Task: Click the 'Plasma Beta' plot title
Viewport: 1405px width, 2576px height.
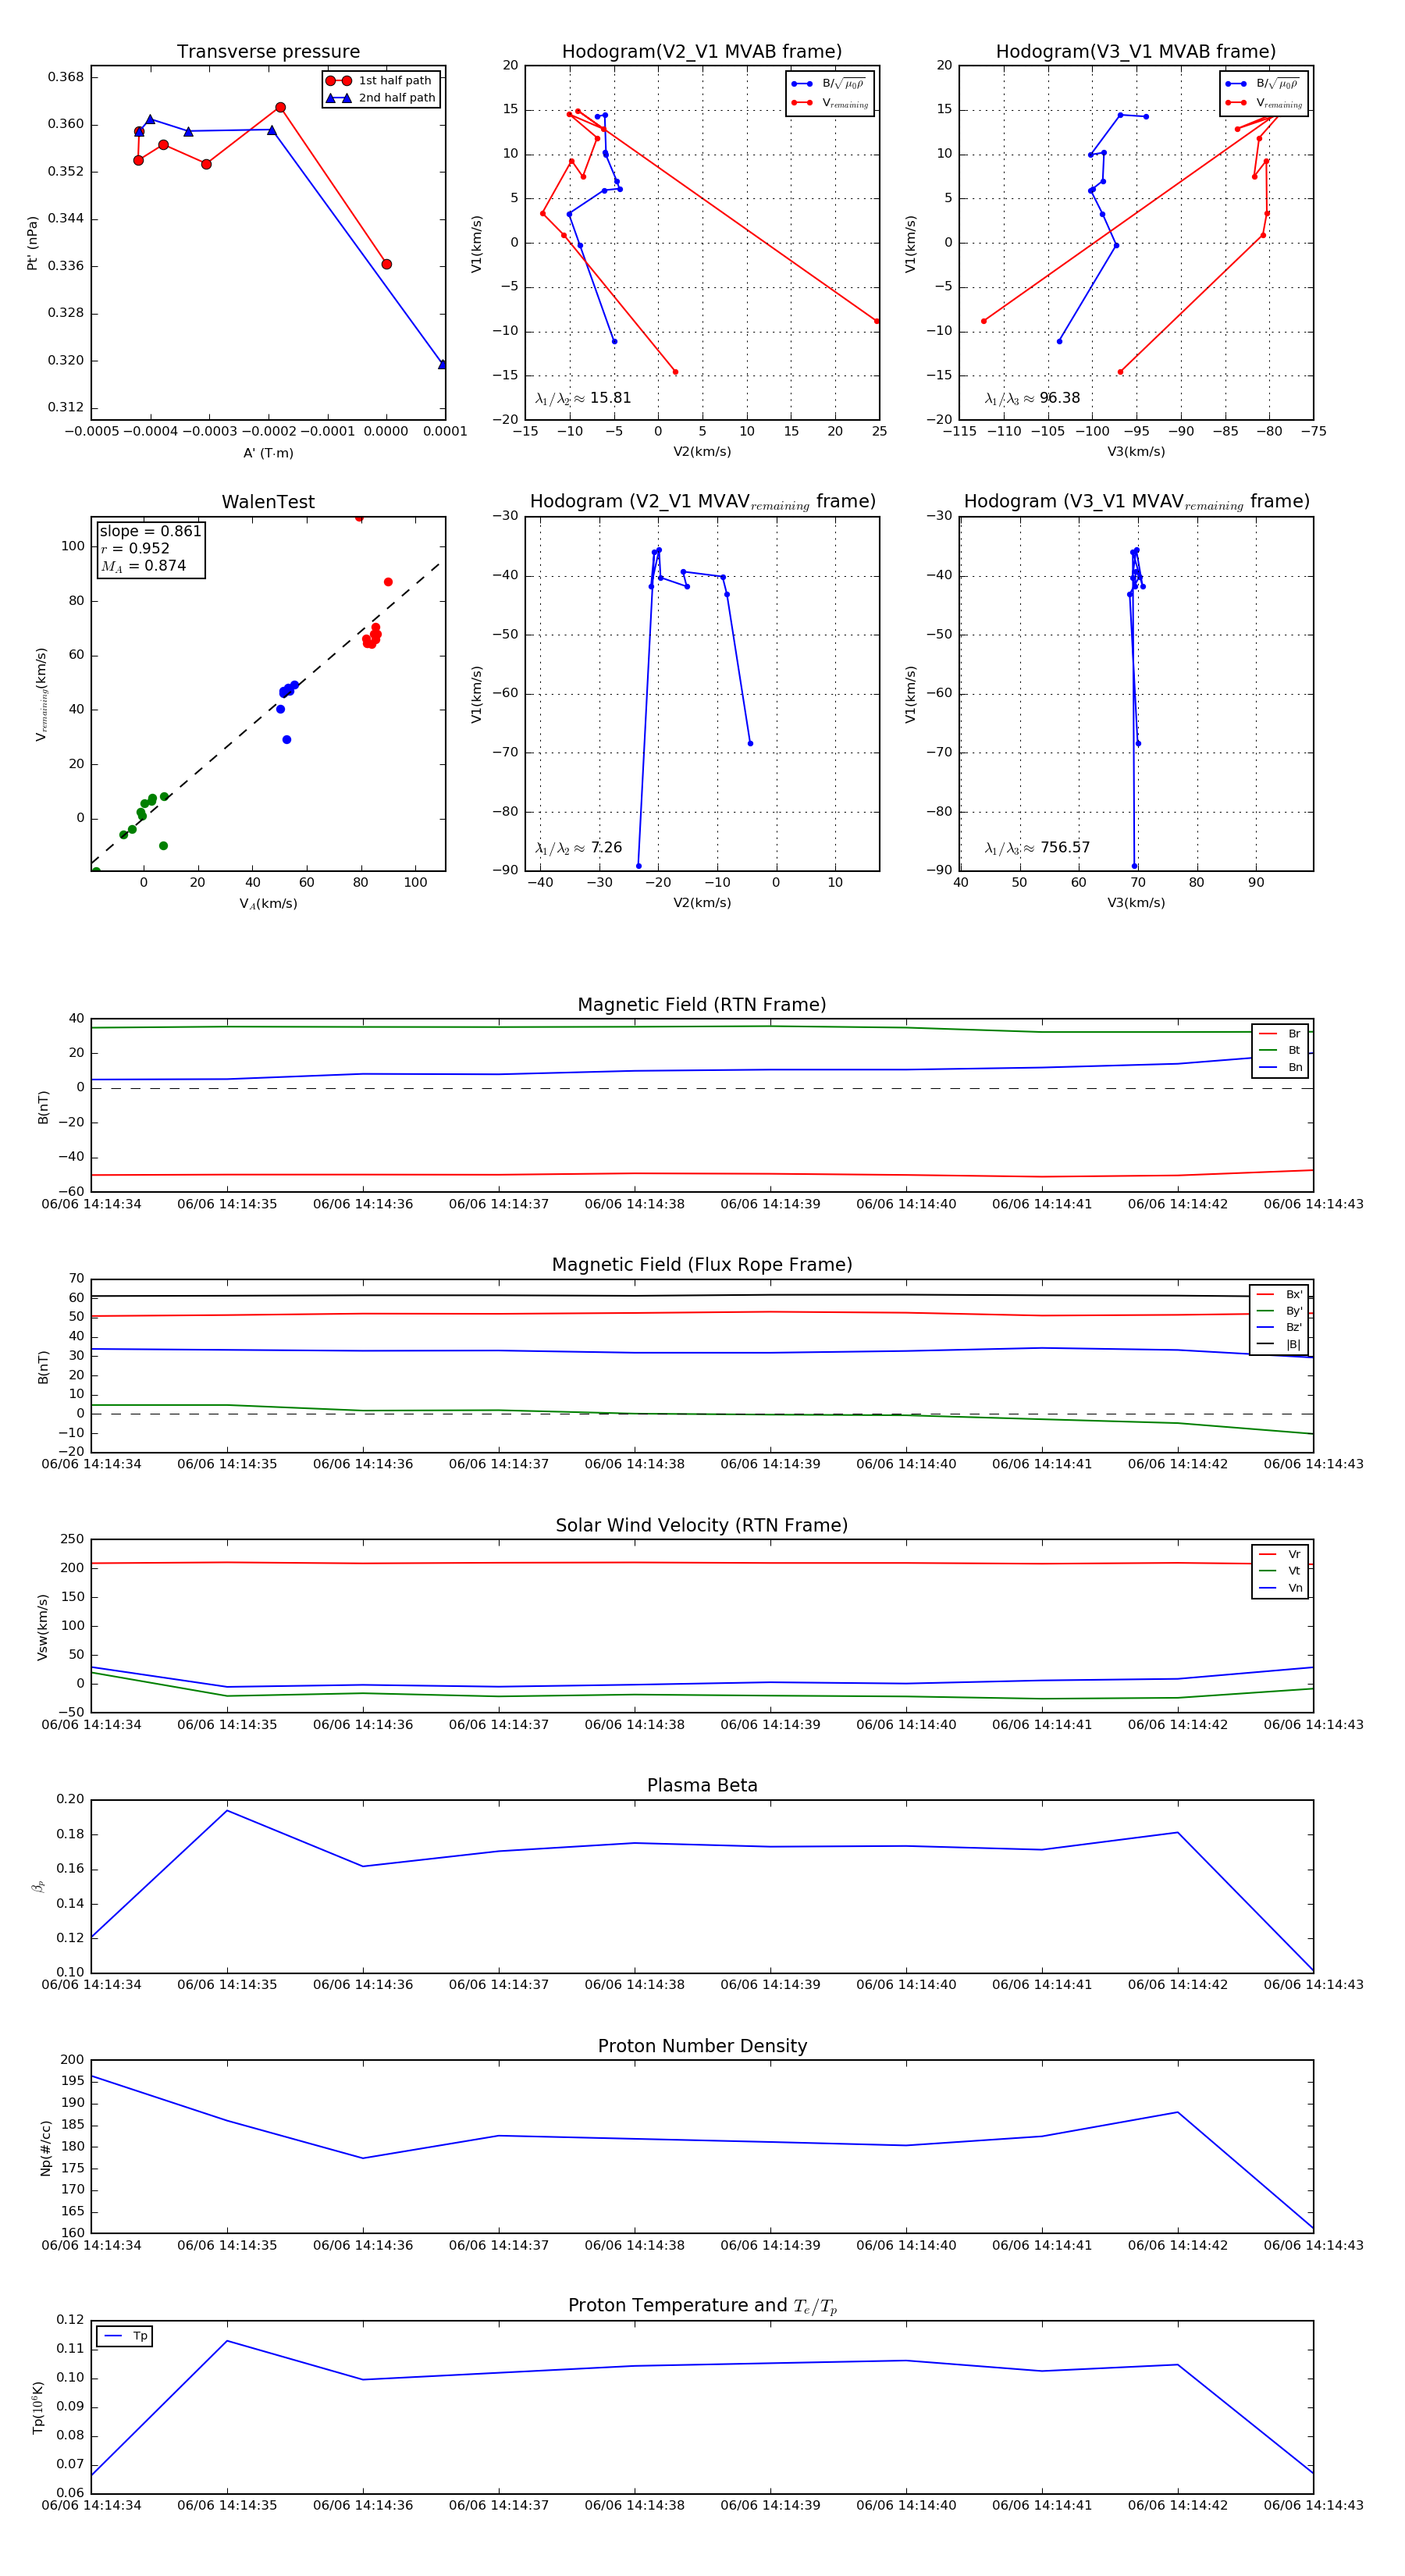Action: tap(702, 1786)
